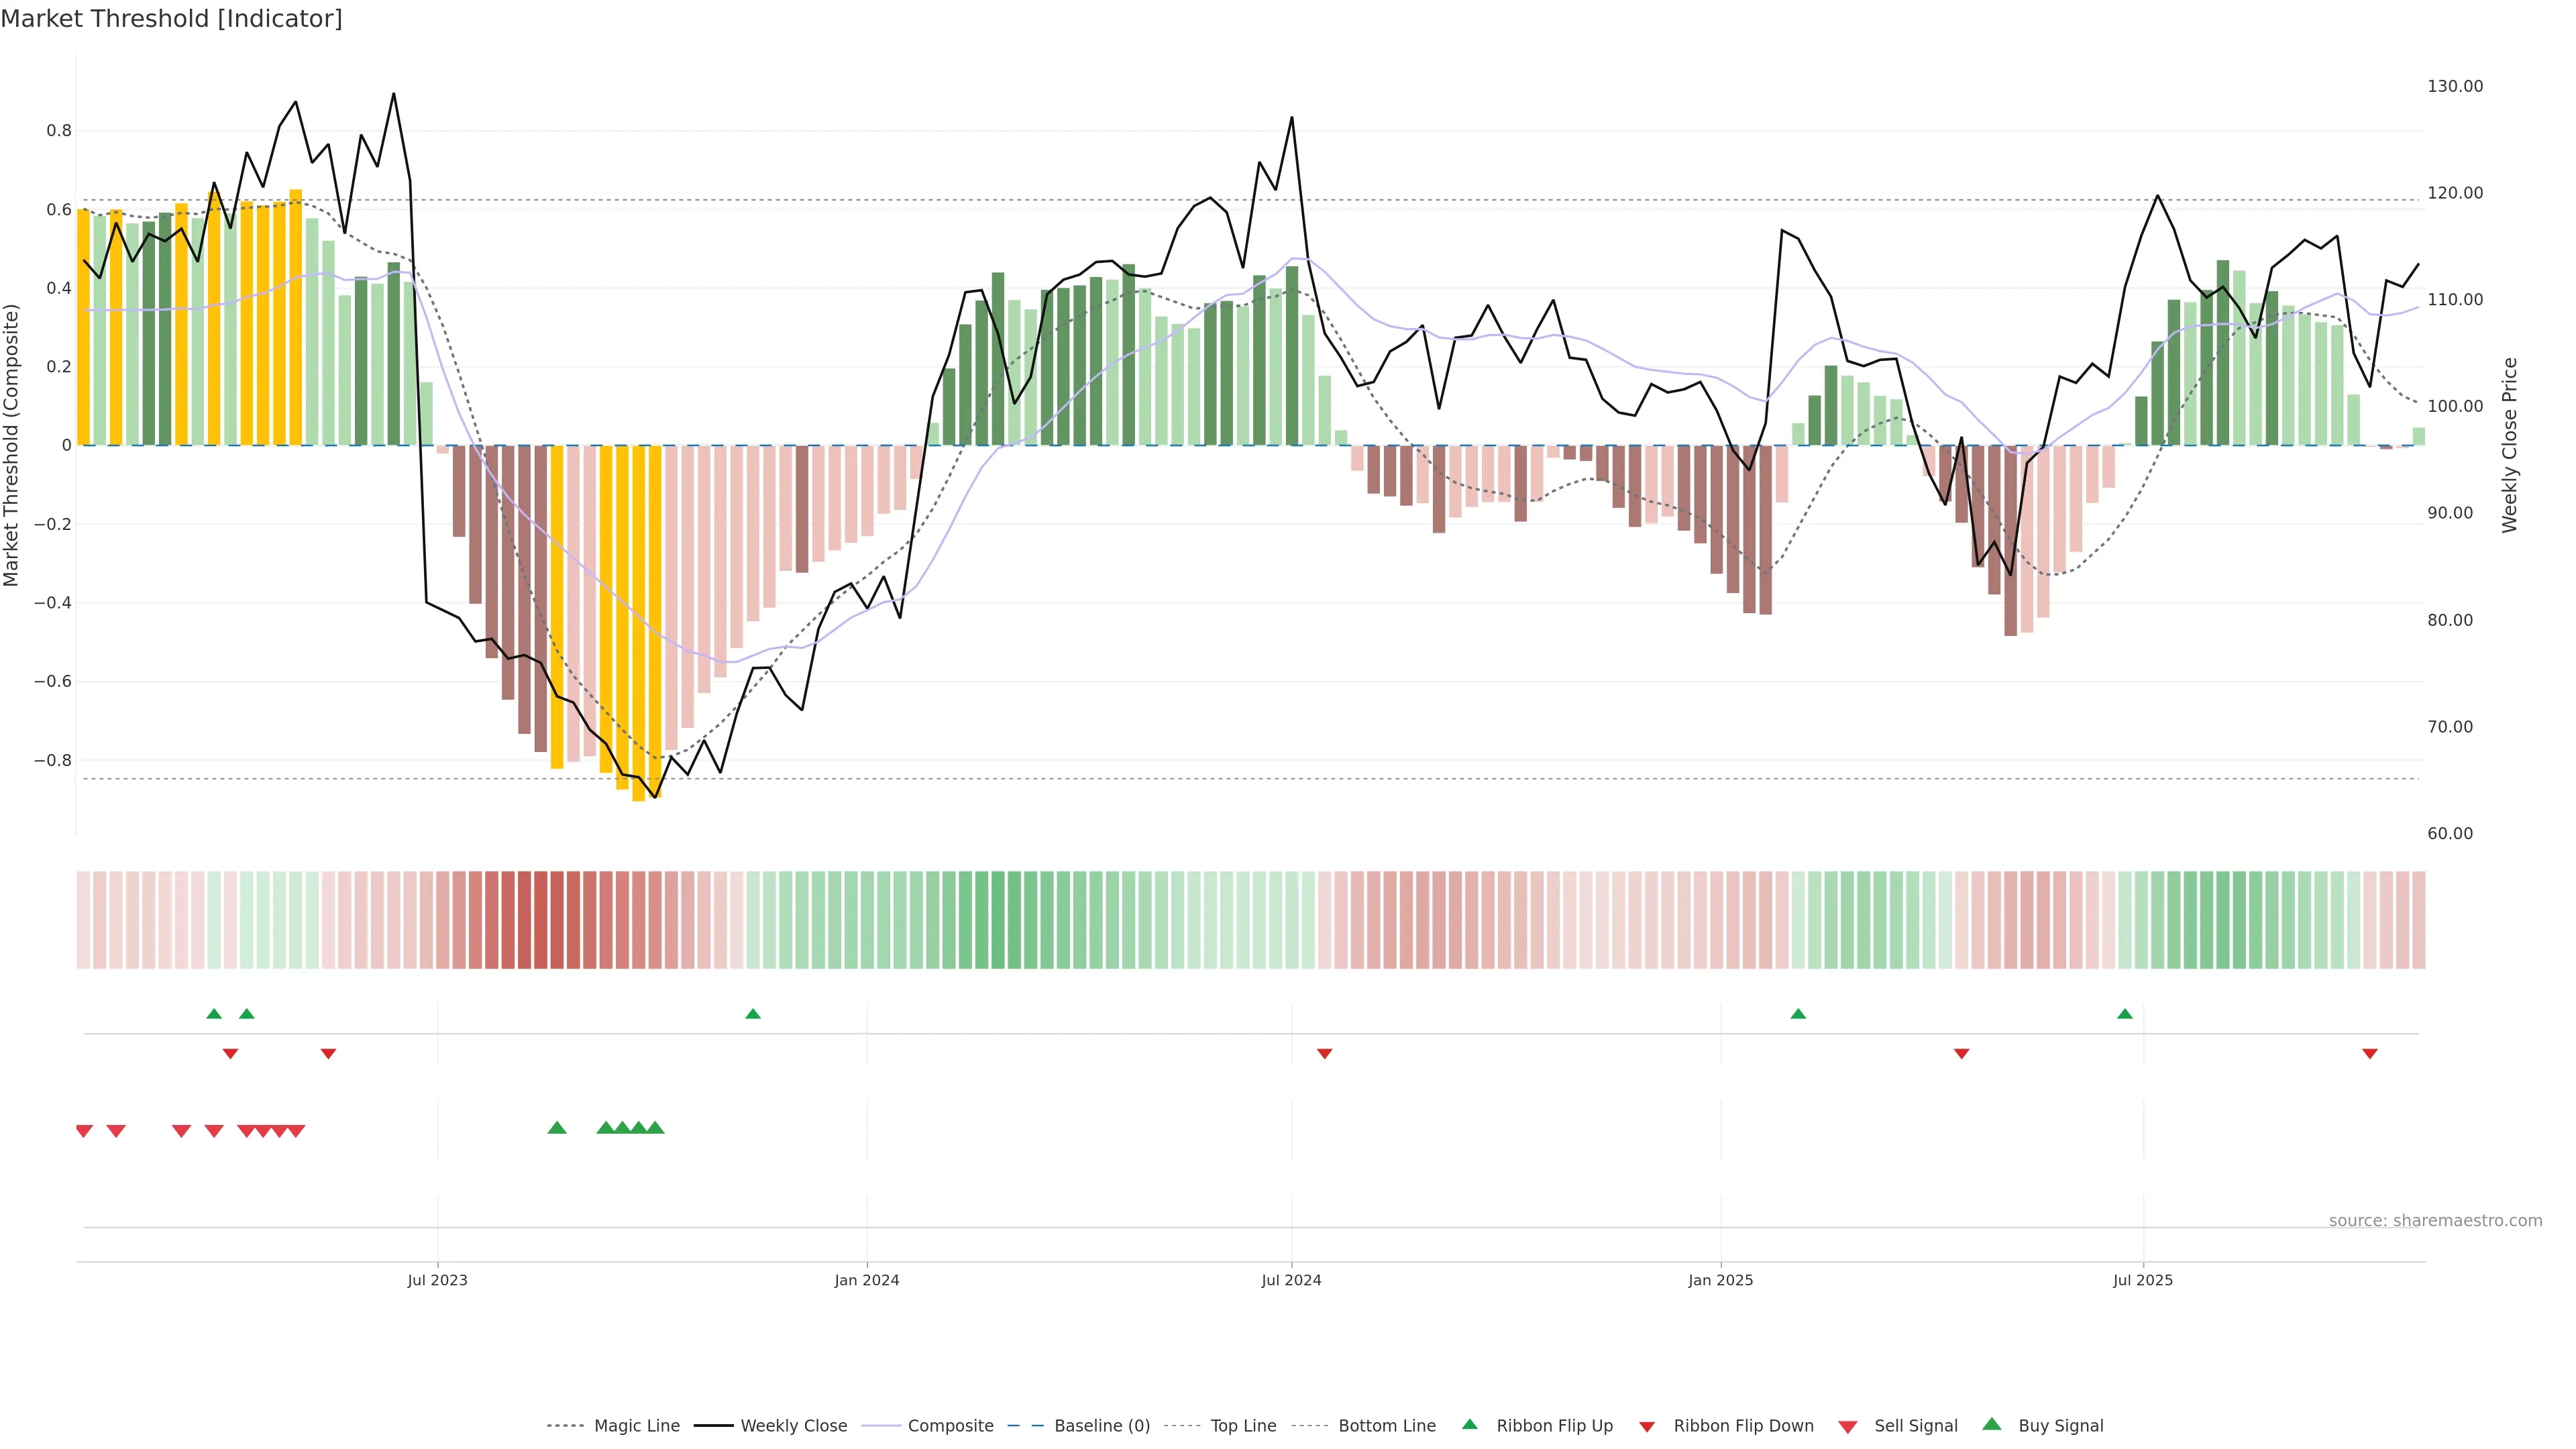Toggle the Top Line legend entry
The image size is (2576, 1449).
[x=1243, y=1426]
